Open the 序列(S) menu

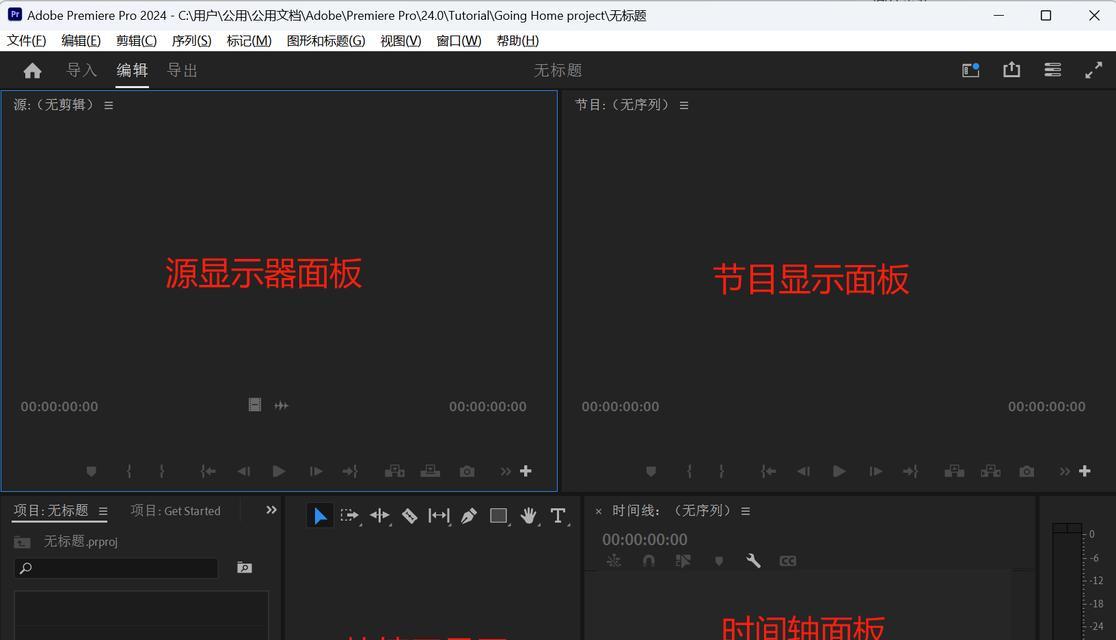[191, 41]
